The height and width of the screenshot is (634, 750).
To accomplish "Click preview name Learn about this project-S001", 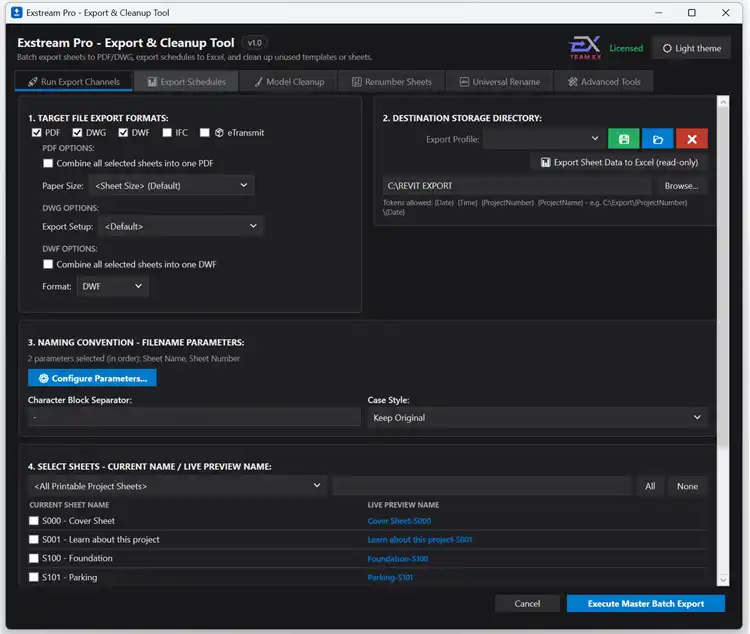I will [x=419, y=539].
